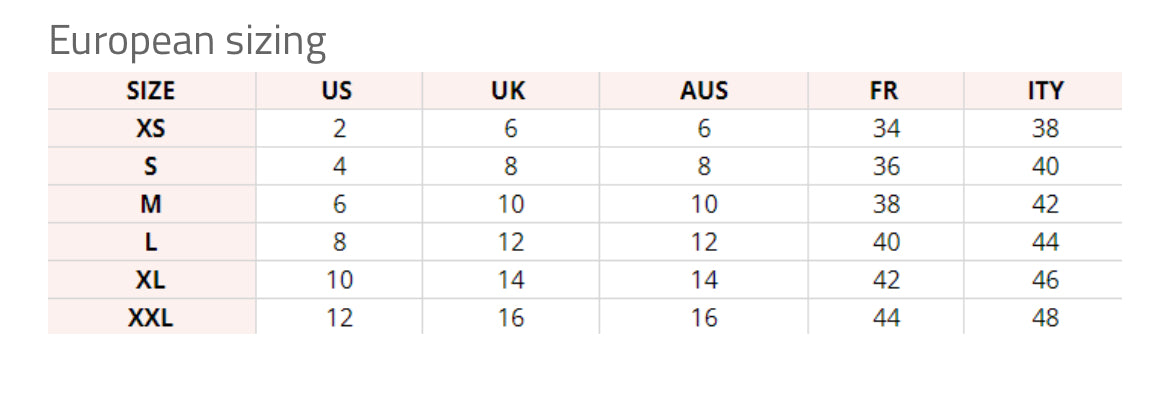Click AUS value 12 in L row

pyautogui.click(x=704, y=243)
